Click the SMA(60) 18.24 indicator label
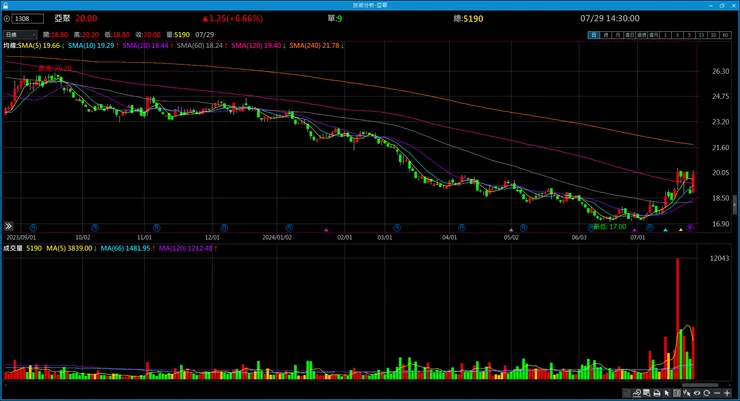 (x=202, y=45)
